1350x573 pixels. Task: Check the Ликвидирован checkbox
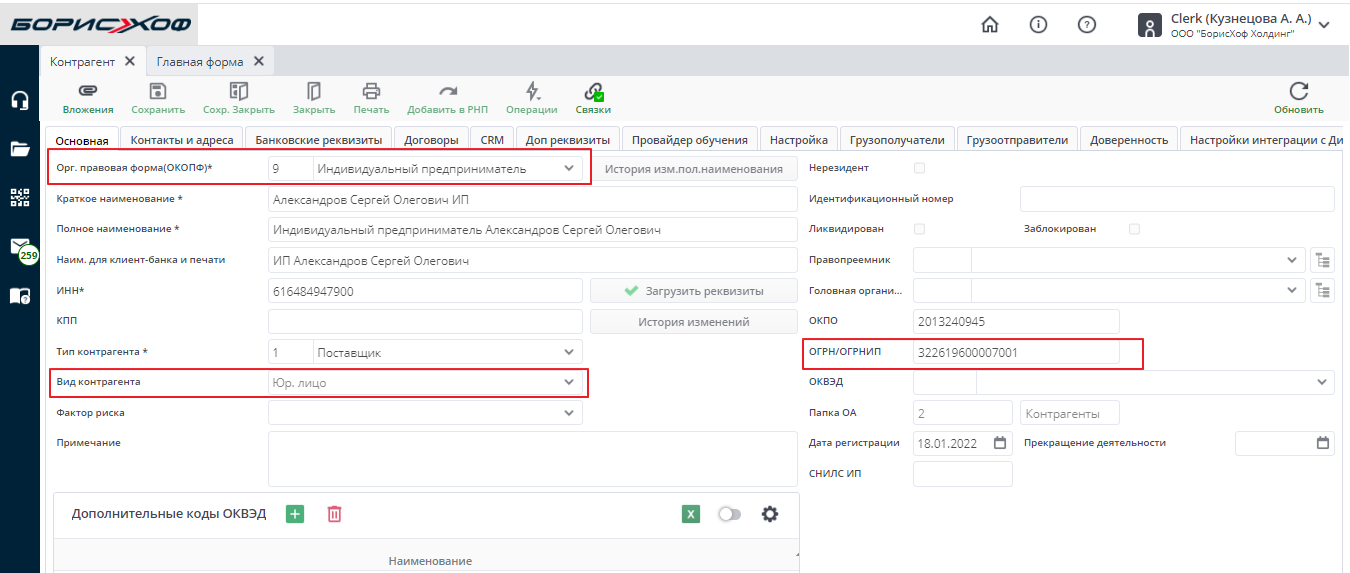[919, 229]
